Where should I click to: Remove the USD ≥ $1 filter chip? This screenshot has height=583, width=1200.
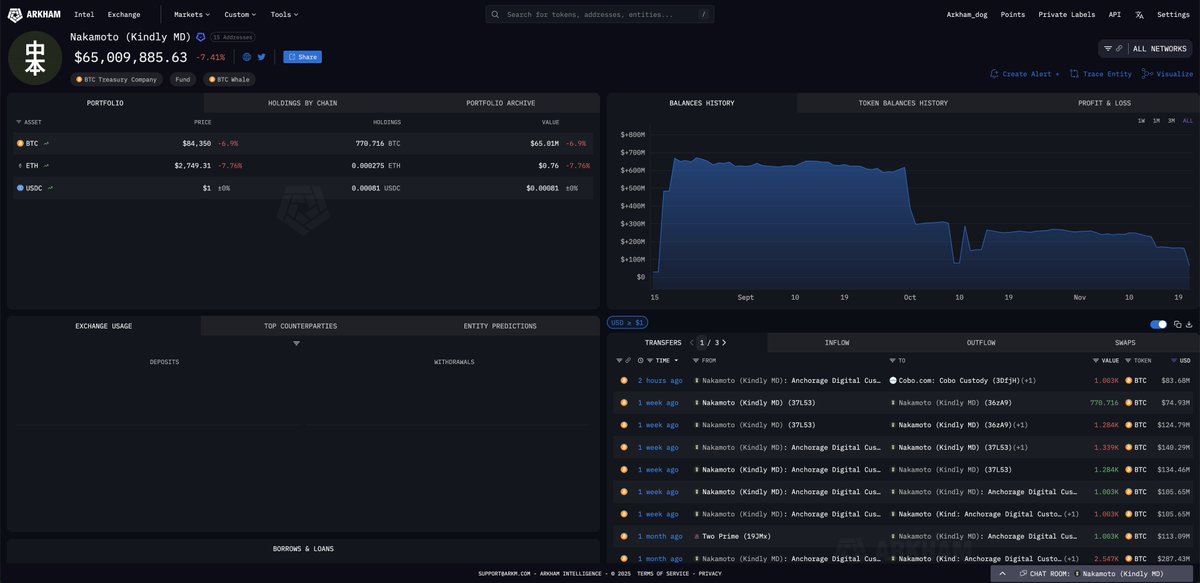pos(629,323)
